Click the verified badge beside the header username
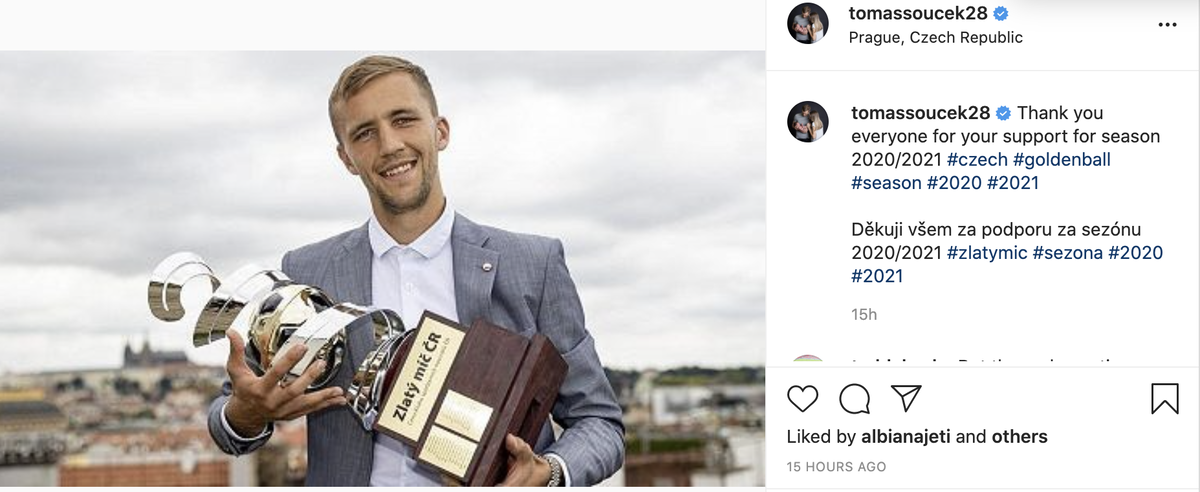The height and width of the screenshot is (492, 1200). click(x=999, y=14)
